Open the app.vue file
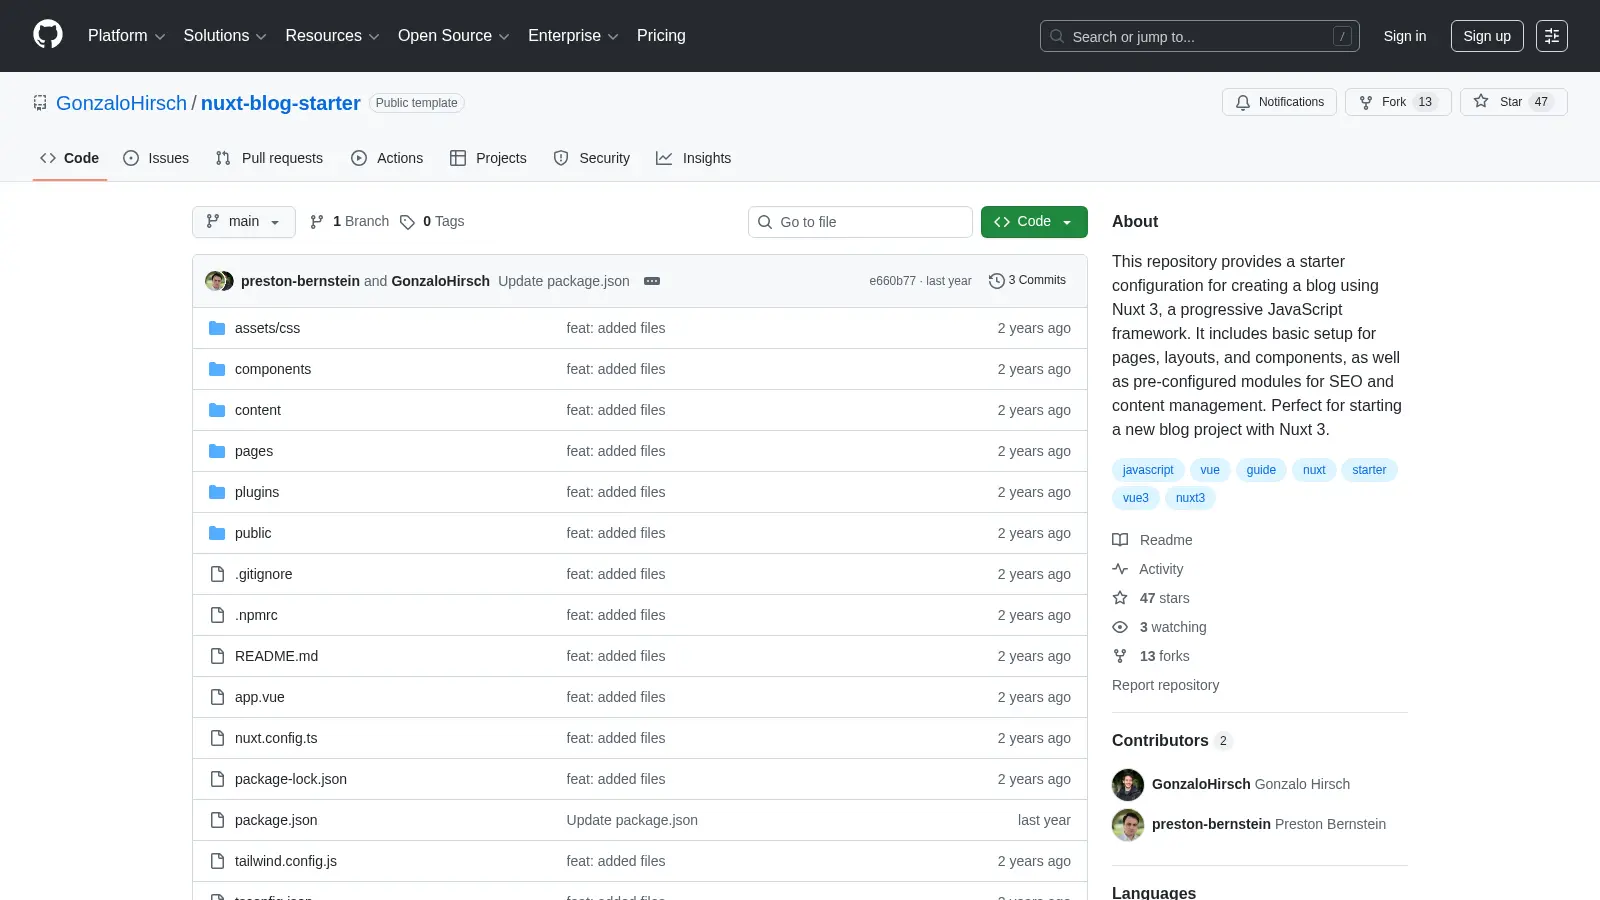This screenshot has width=1600, height=900. (260, 697)
